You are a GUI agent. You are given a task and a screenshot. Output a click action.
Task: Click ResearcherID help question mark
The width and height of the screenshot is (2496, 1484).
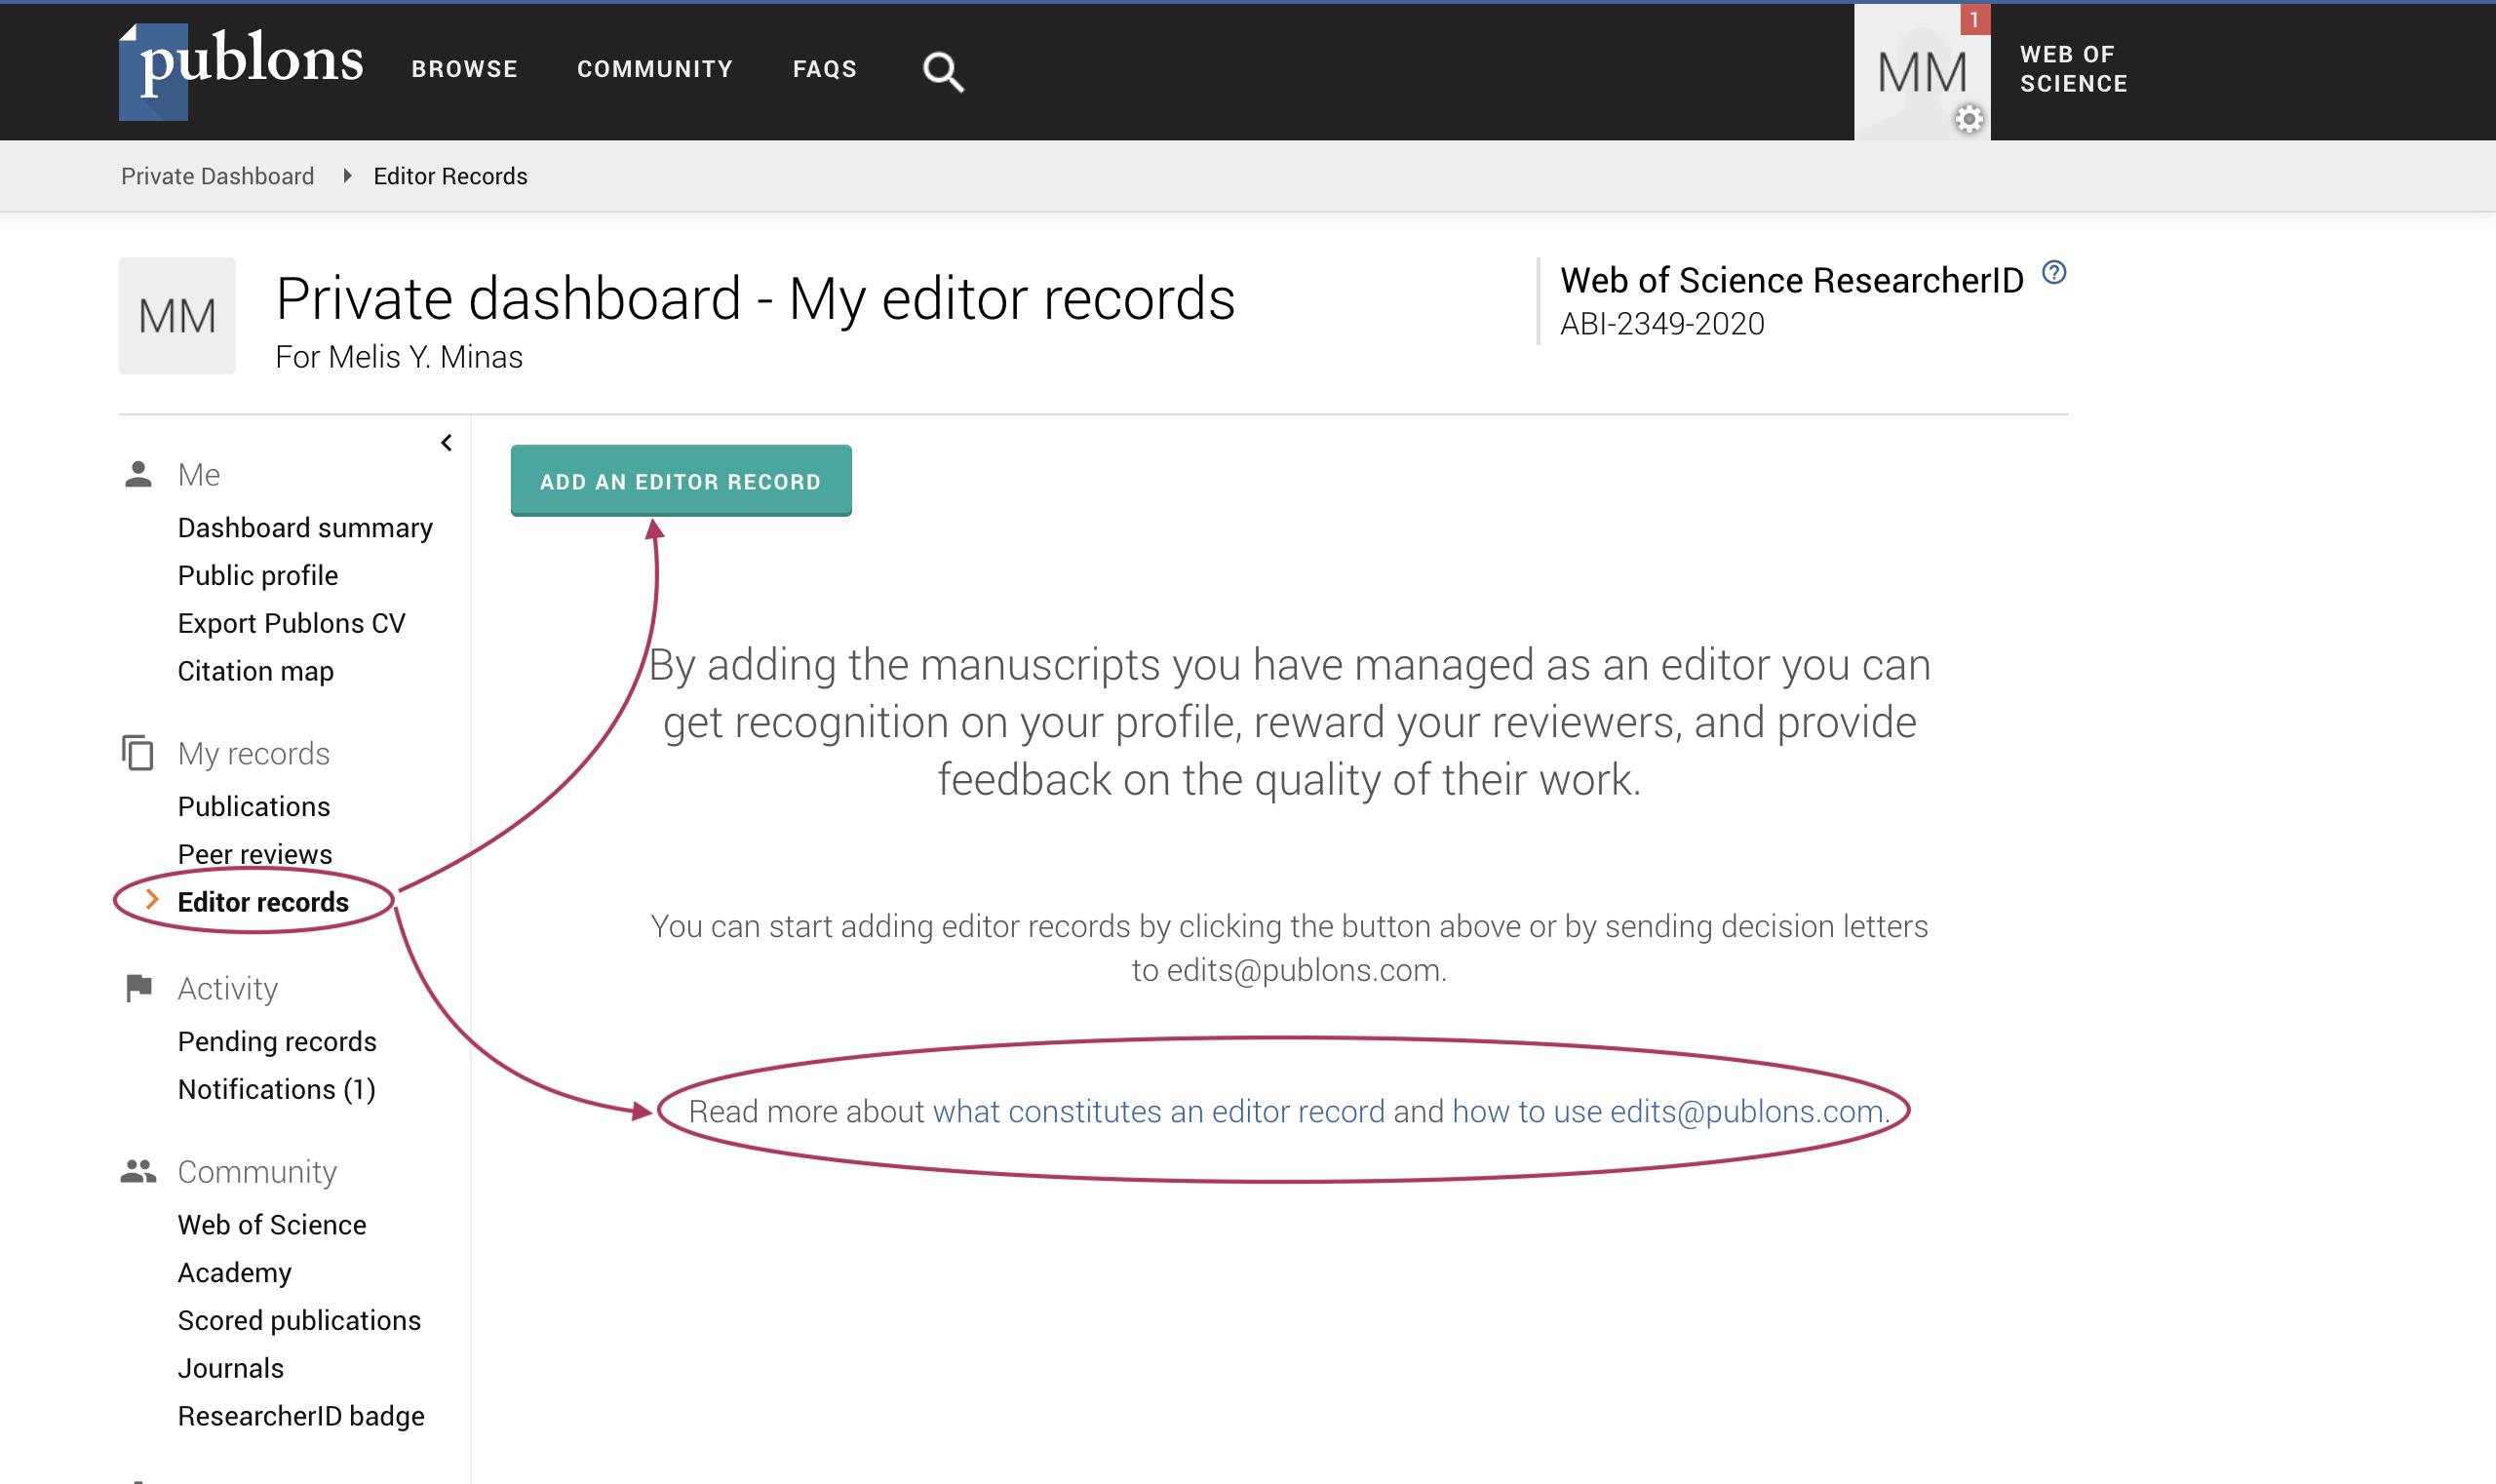pos(2053,272)
